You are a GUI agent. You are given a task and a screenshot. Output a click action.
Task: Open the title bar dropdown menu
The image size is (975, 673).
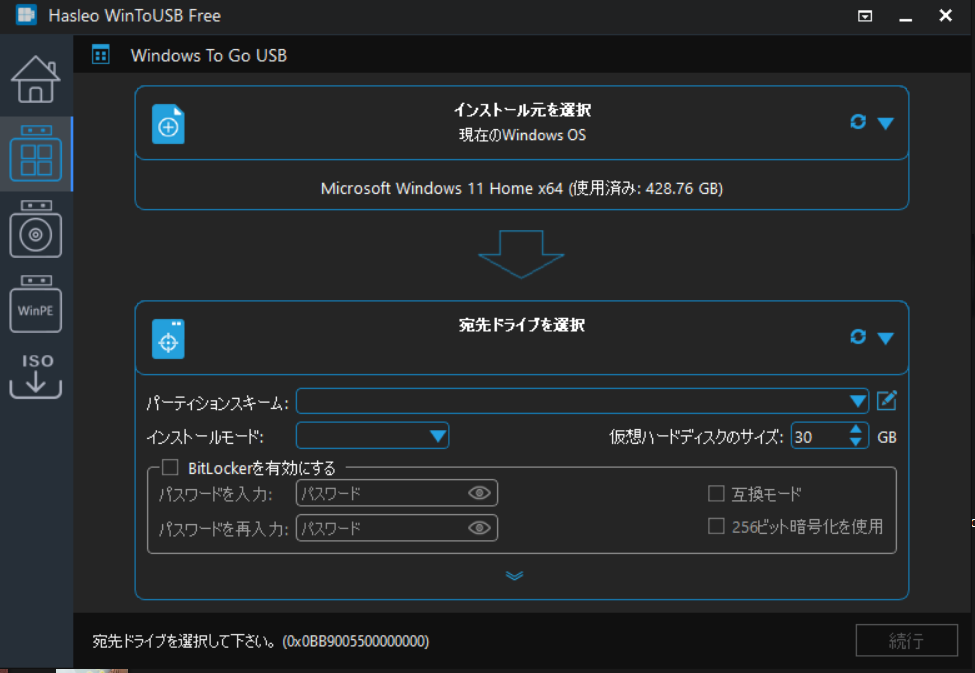coord(864,16)
